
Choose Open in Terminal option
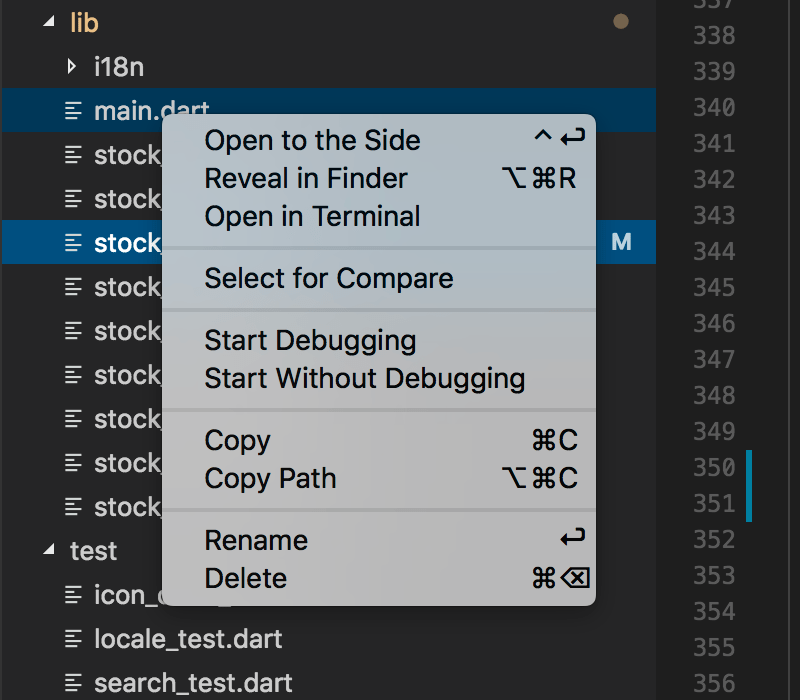coord(312,217)
